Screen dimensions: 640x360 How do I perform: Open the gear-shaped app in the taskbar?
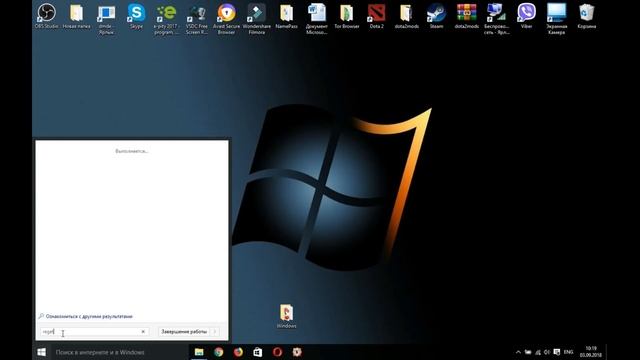[x=297, y=352]
